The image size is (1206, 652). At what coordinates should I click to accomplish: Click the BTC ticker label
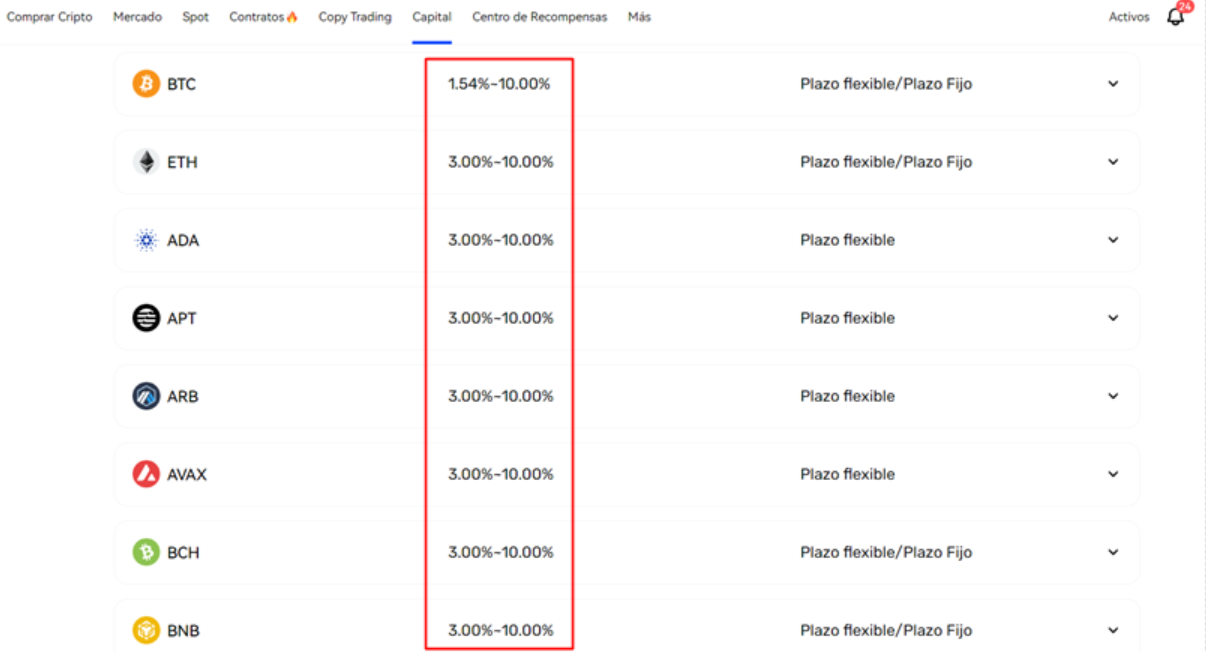click(x=181, y=84)
